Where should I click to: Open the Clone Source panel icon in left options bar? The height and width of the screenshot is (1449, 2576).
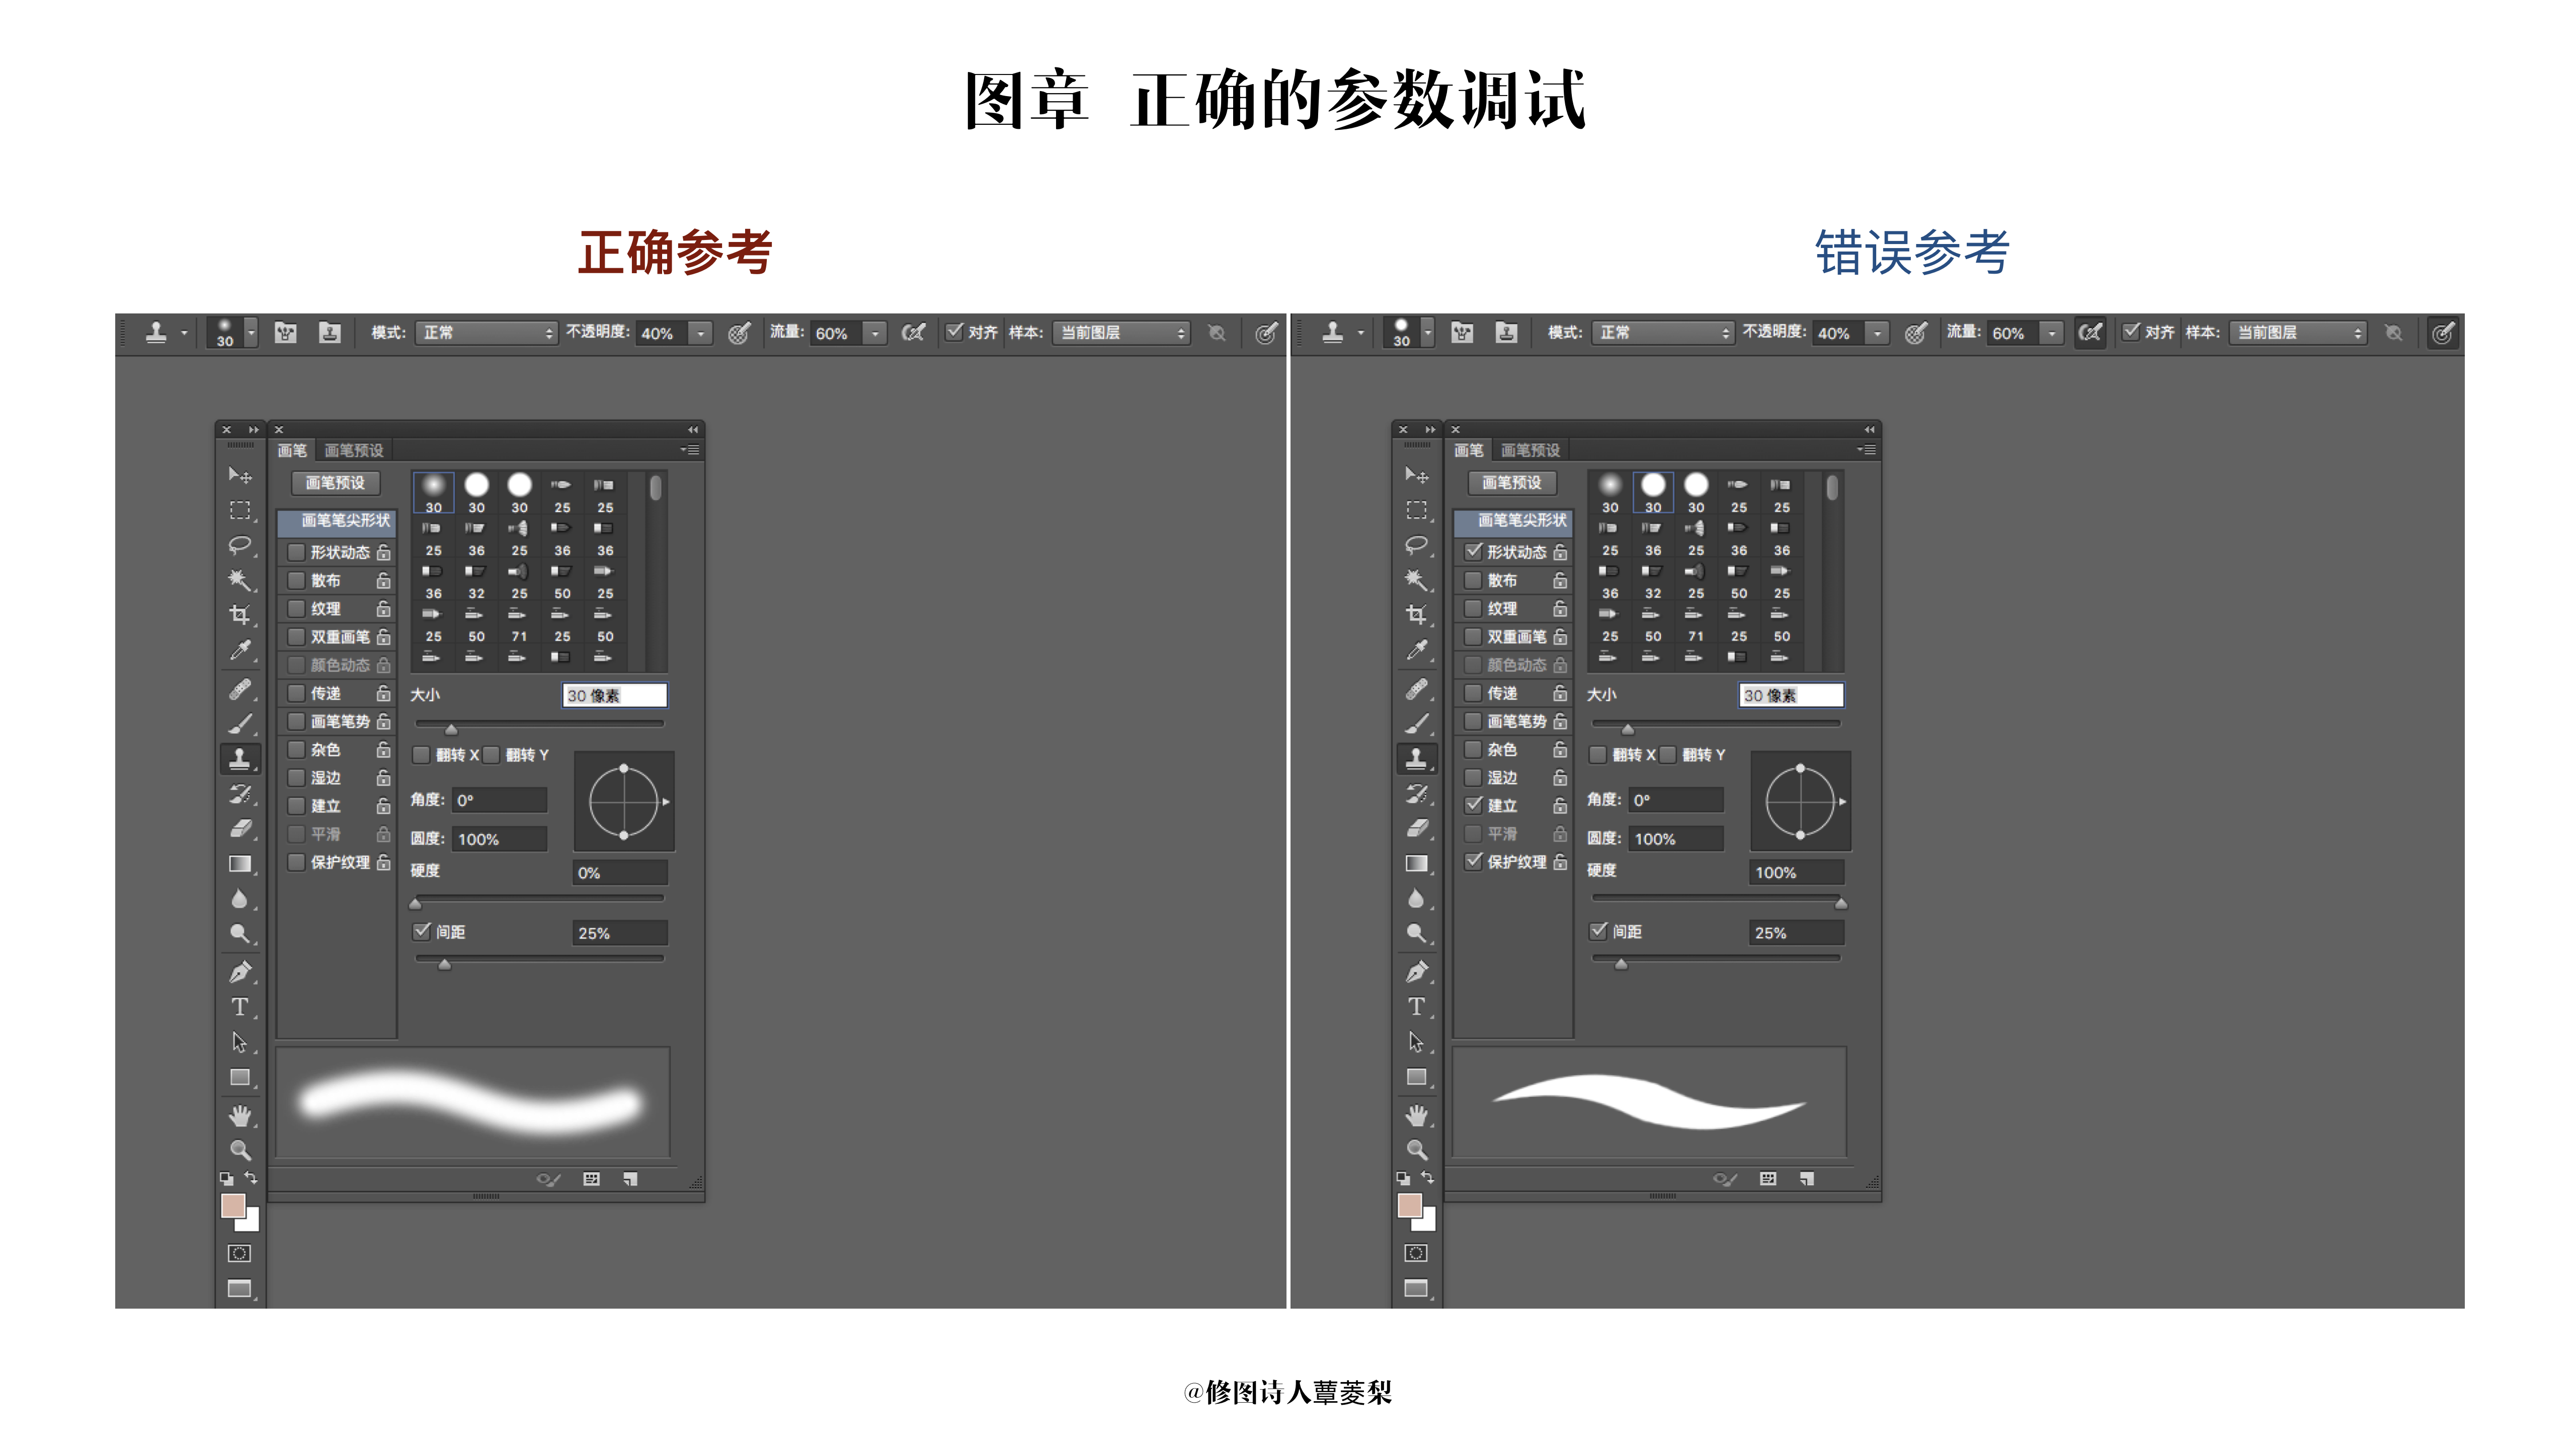click(x=329, y=333)
